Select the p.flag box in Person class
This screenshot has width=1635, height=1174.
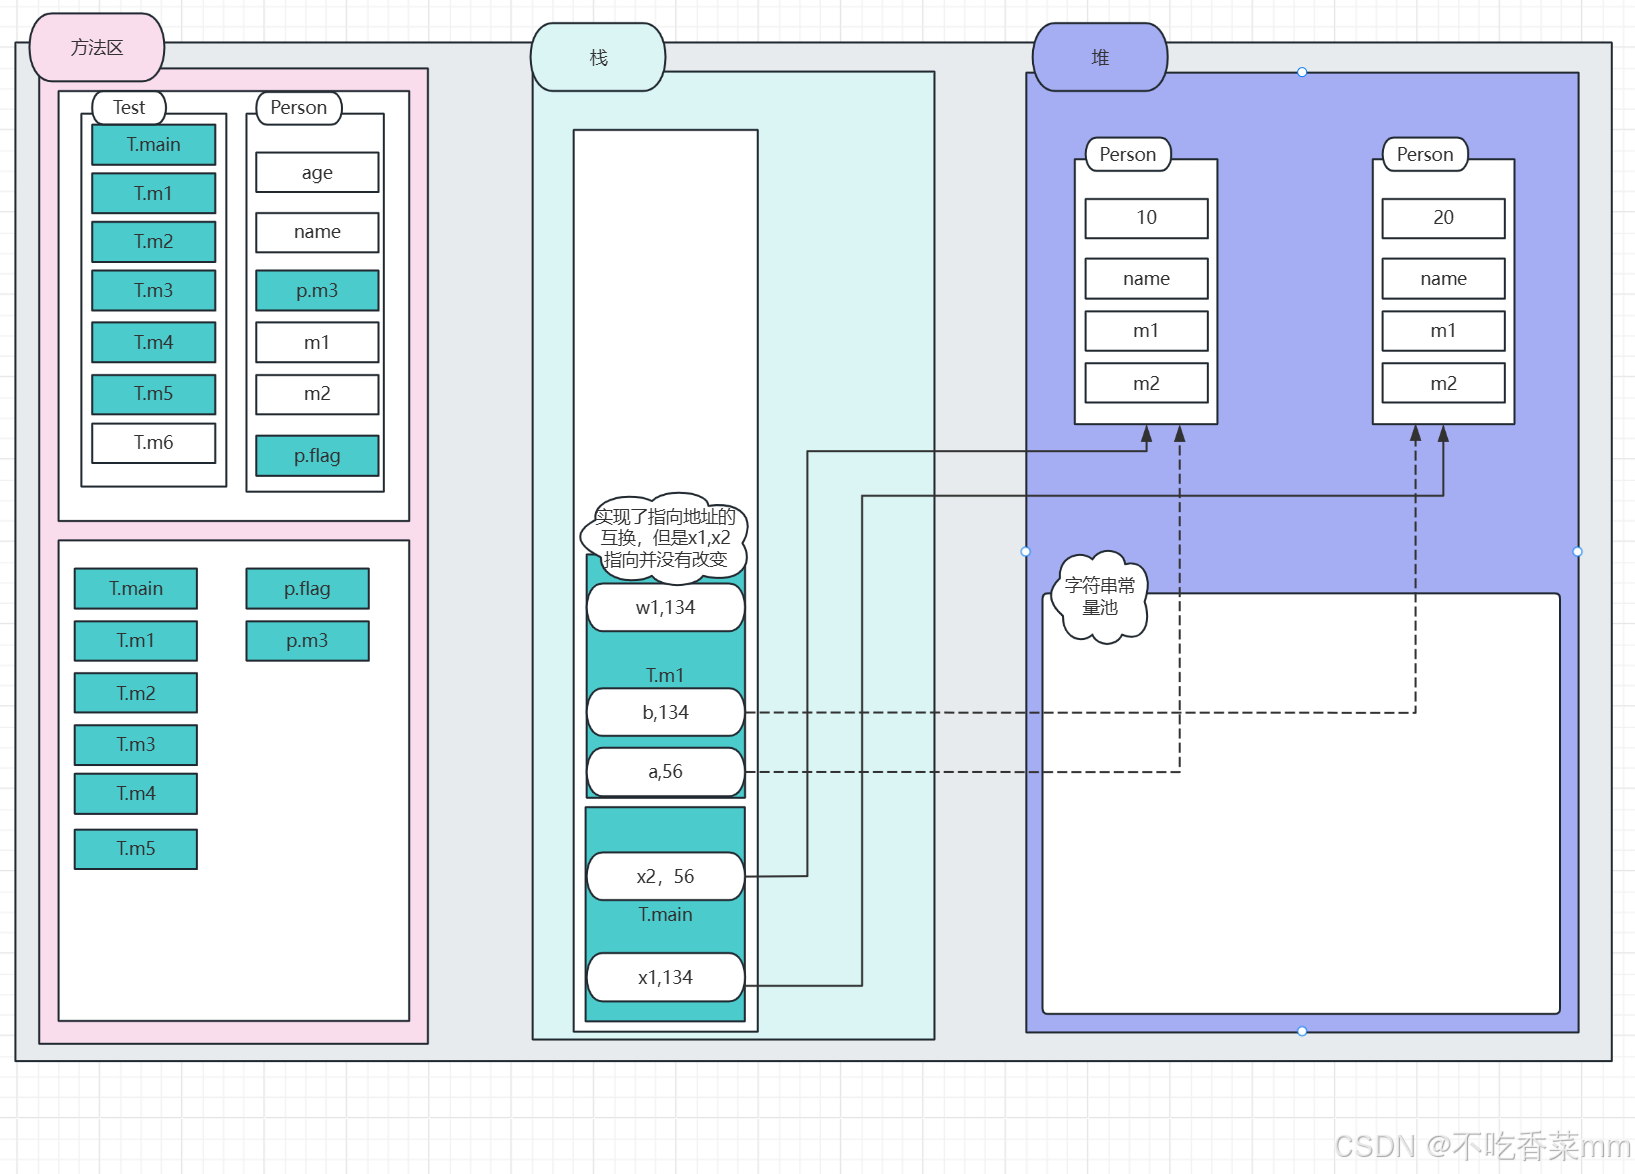(x=317, y=456)
